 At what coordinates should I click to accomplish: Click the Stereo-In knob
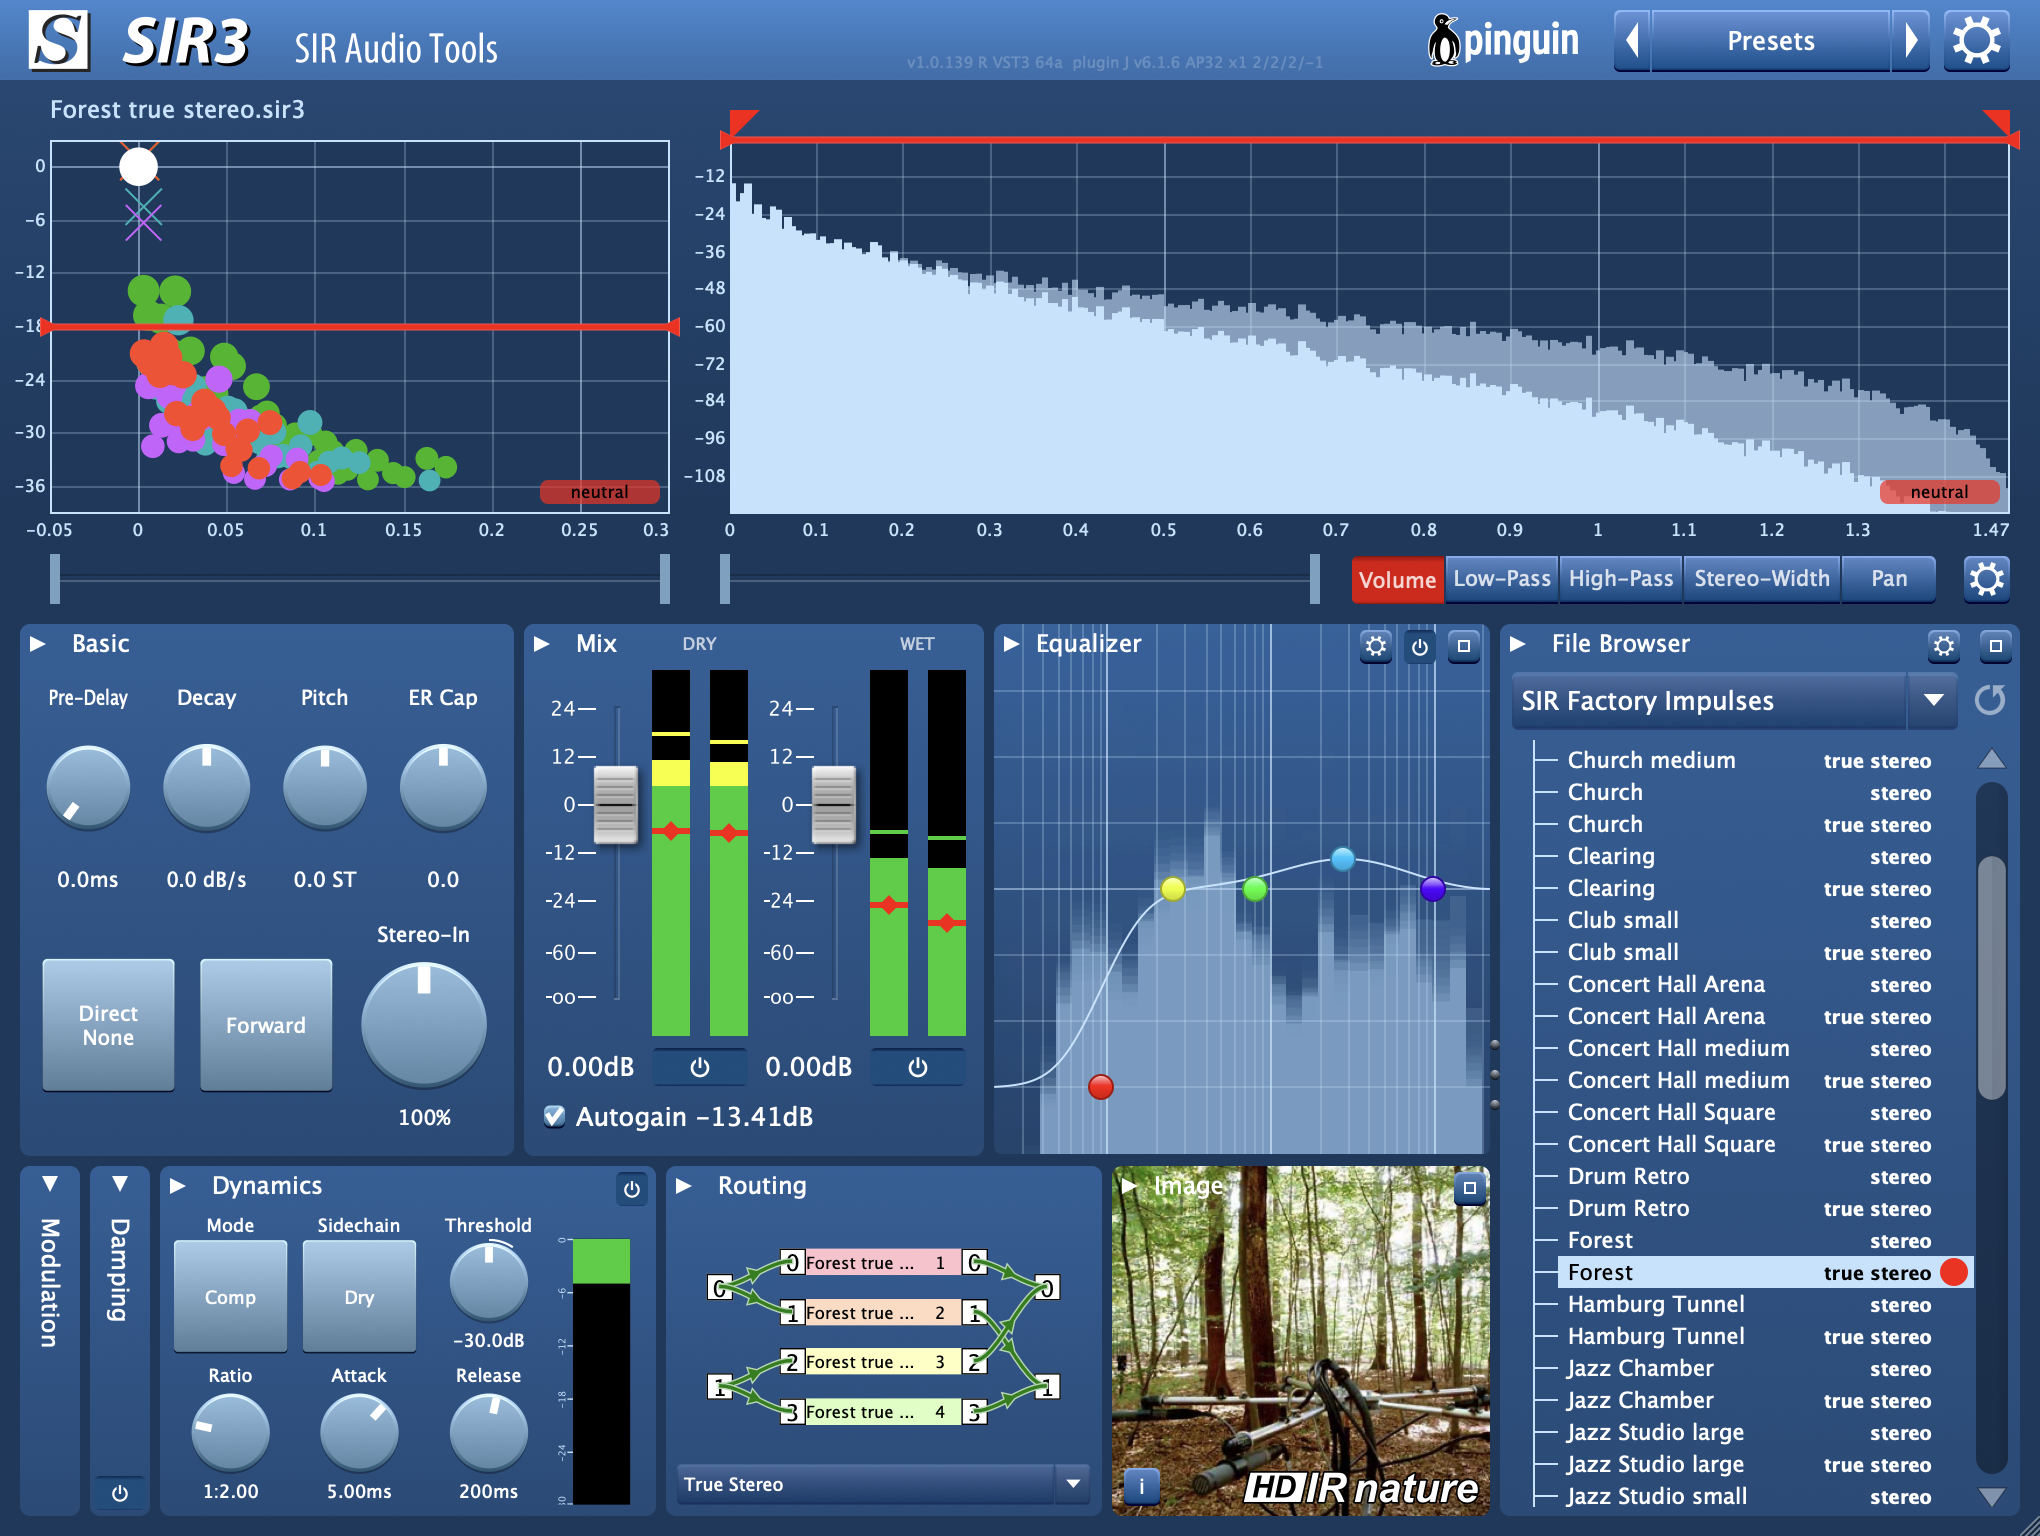coord(424,1025)
